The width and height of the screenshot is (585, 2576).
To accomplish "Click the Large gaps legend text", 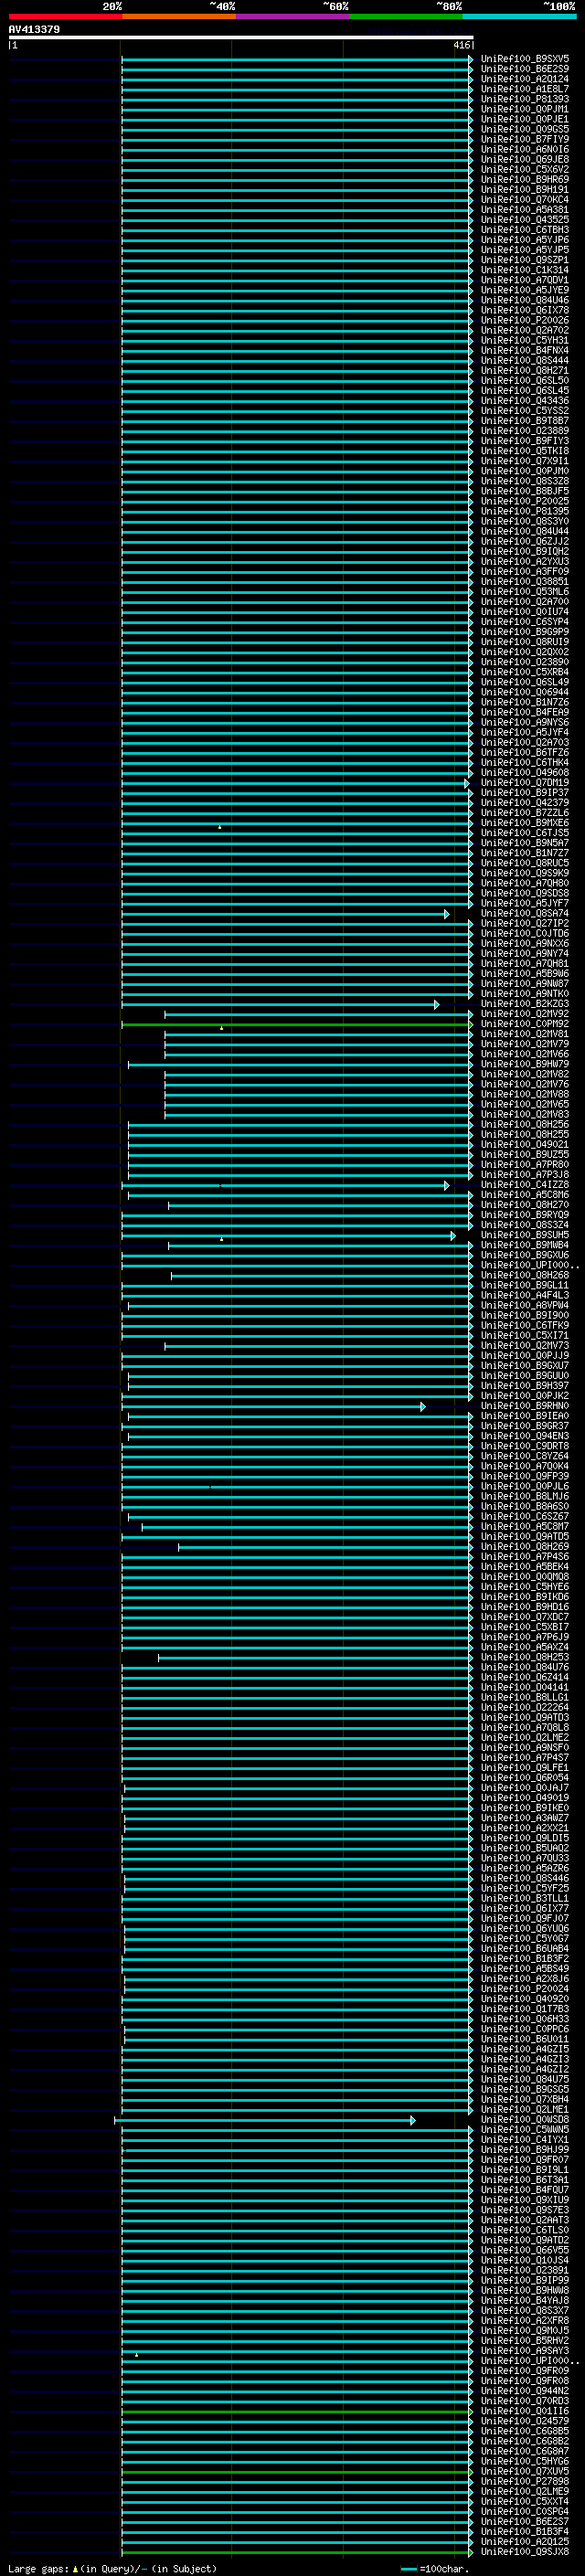I will pos(38,2569).
